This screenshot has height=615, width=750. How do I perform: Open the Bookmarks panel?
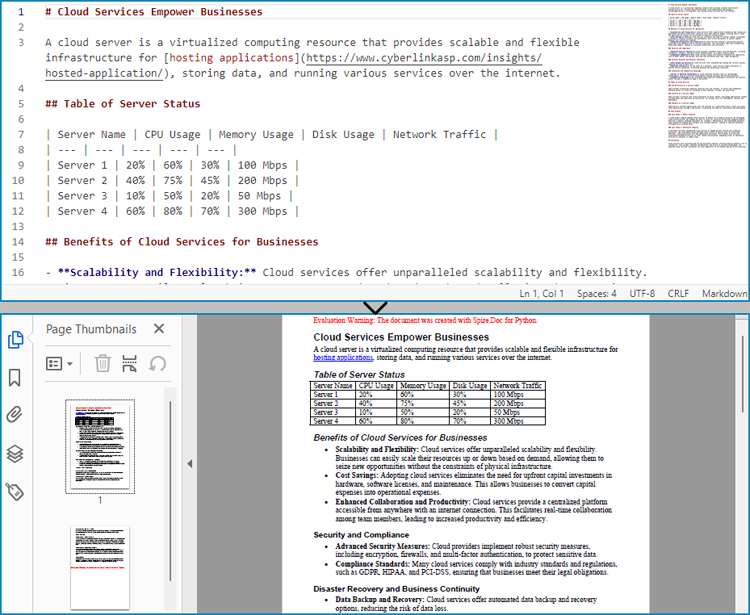(x=15, y=377)
